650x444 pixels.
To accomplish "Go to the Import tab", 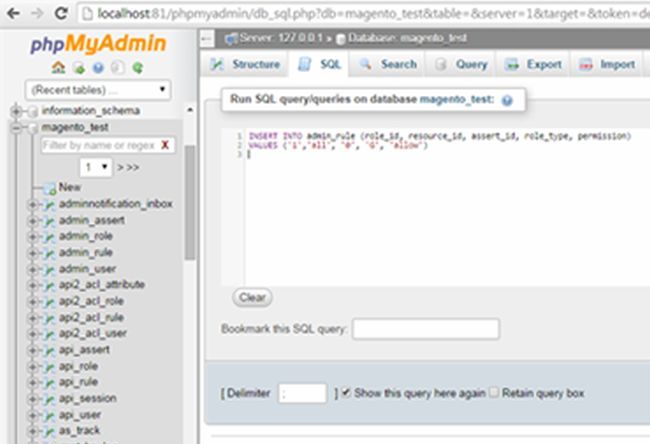I will coord(607,64).
